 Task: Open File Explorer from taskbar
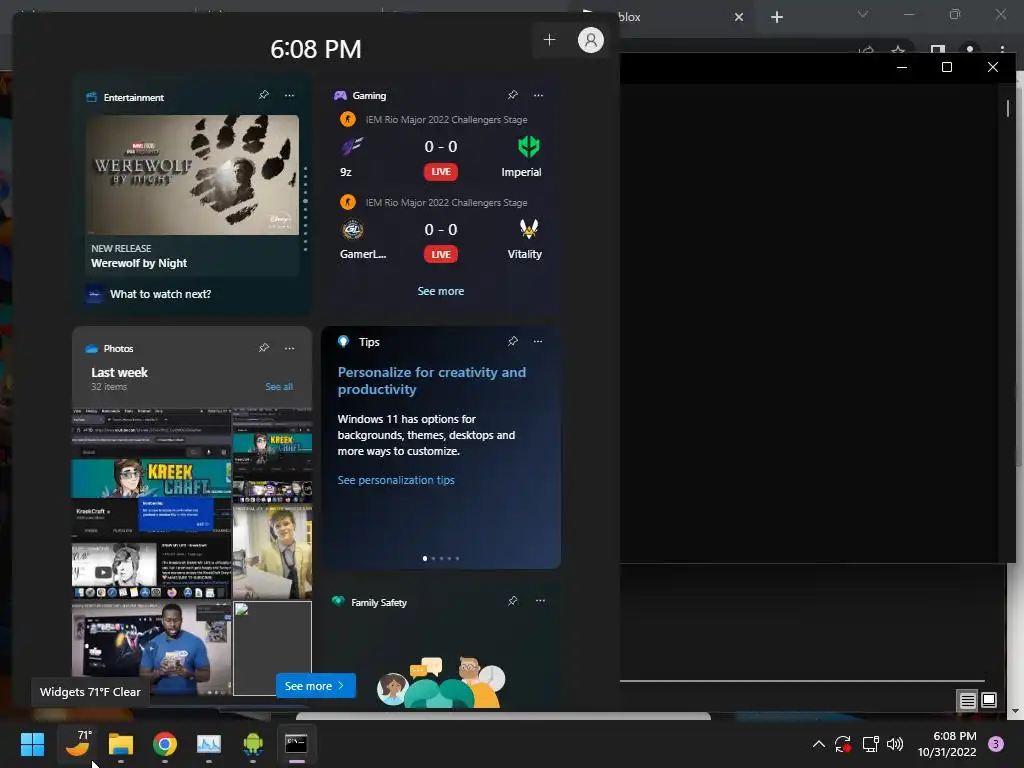coord(121,744)
